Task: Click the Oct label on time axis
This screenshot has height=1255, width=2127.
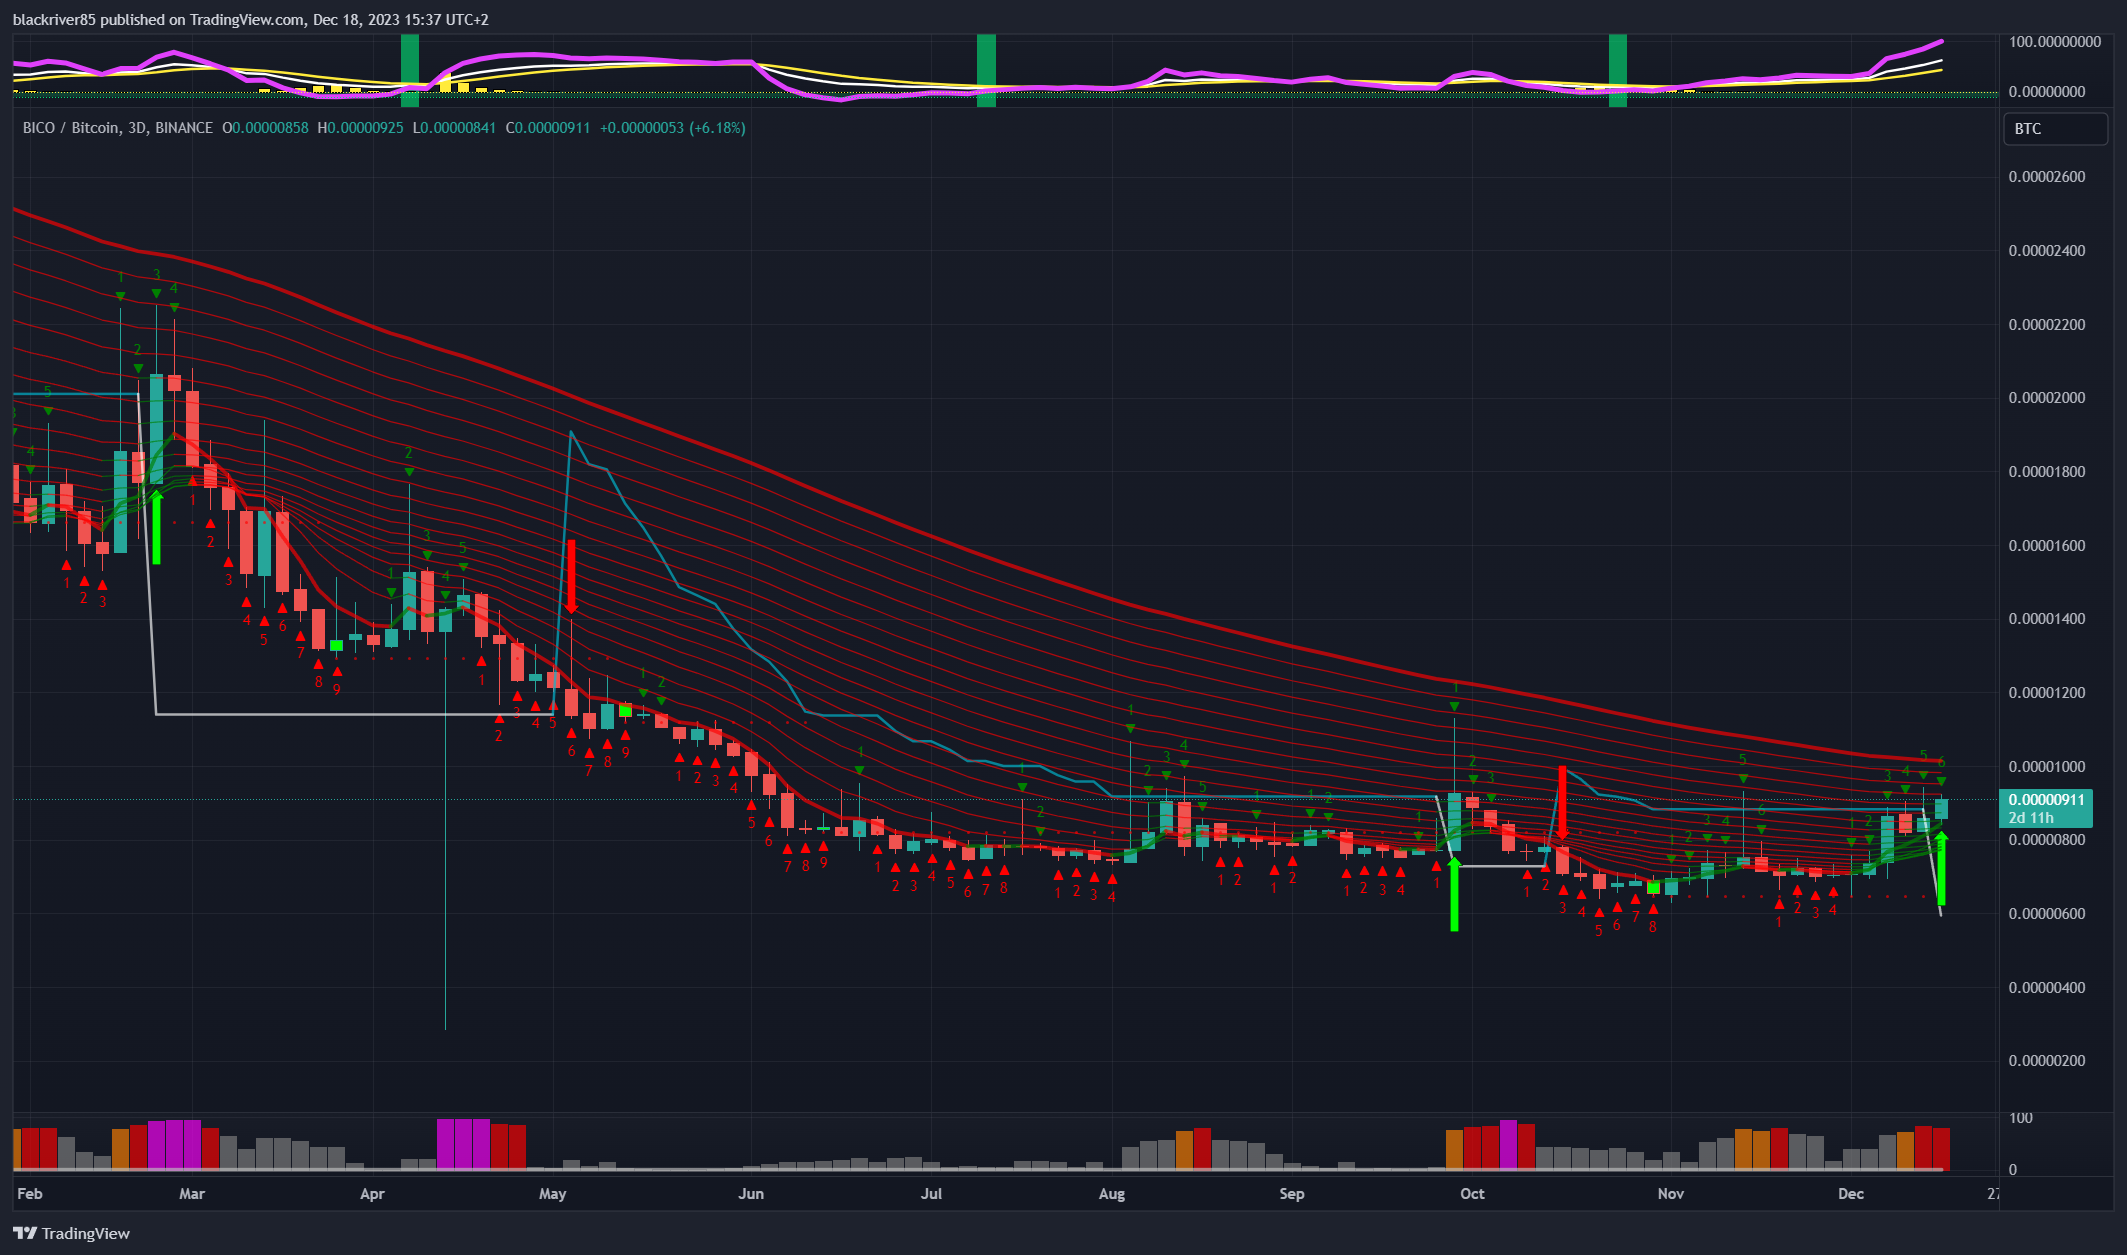Action: (1472, 1193)
